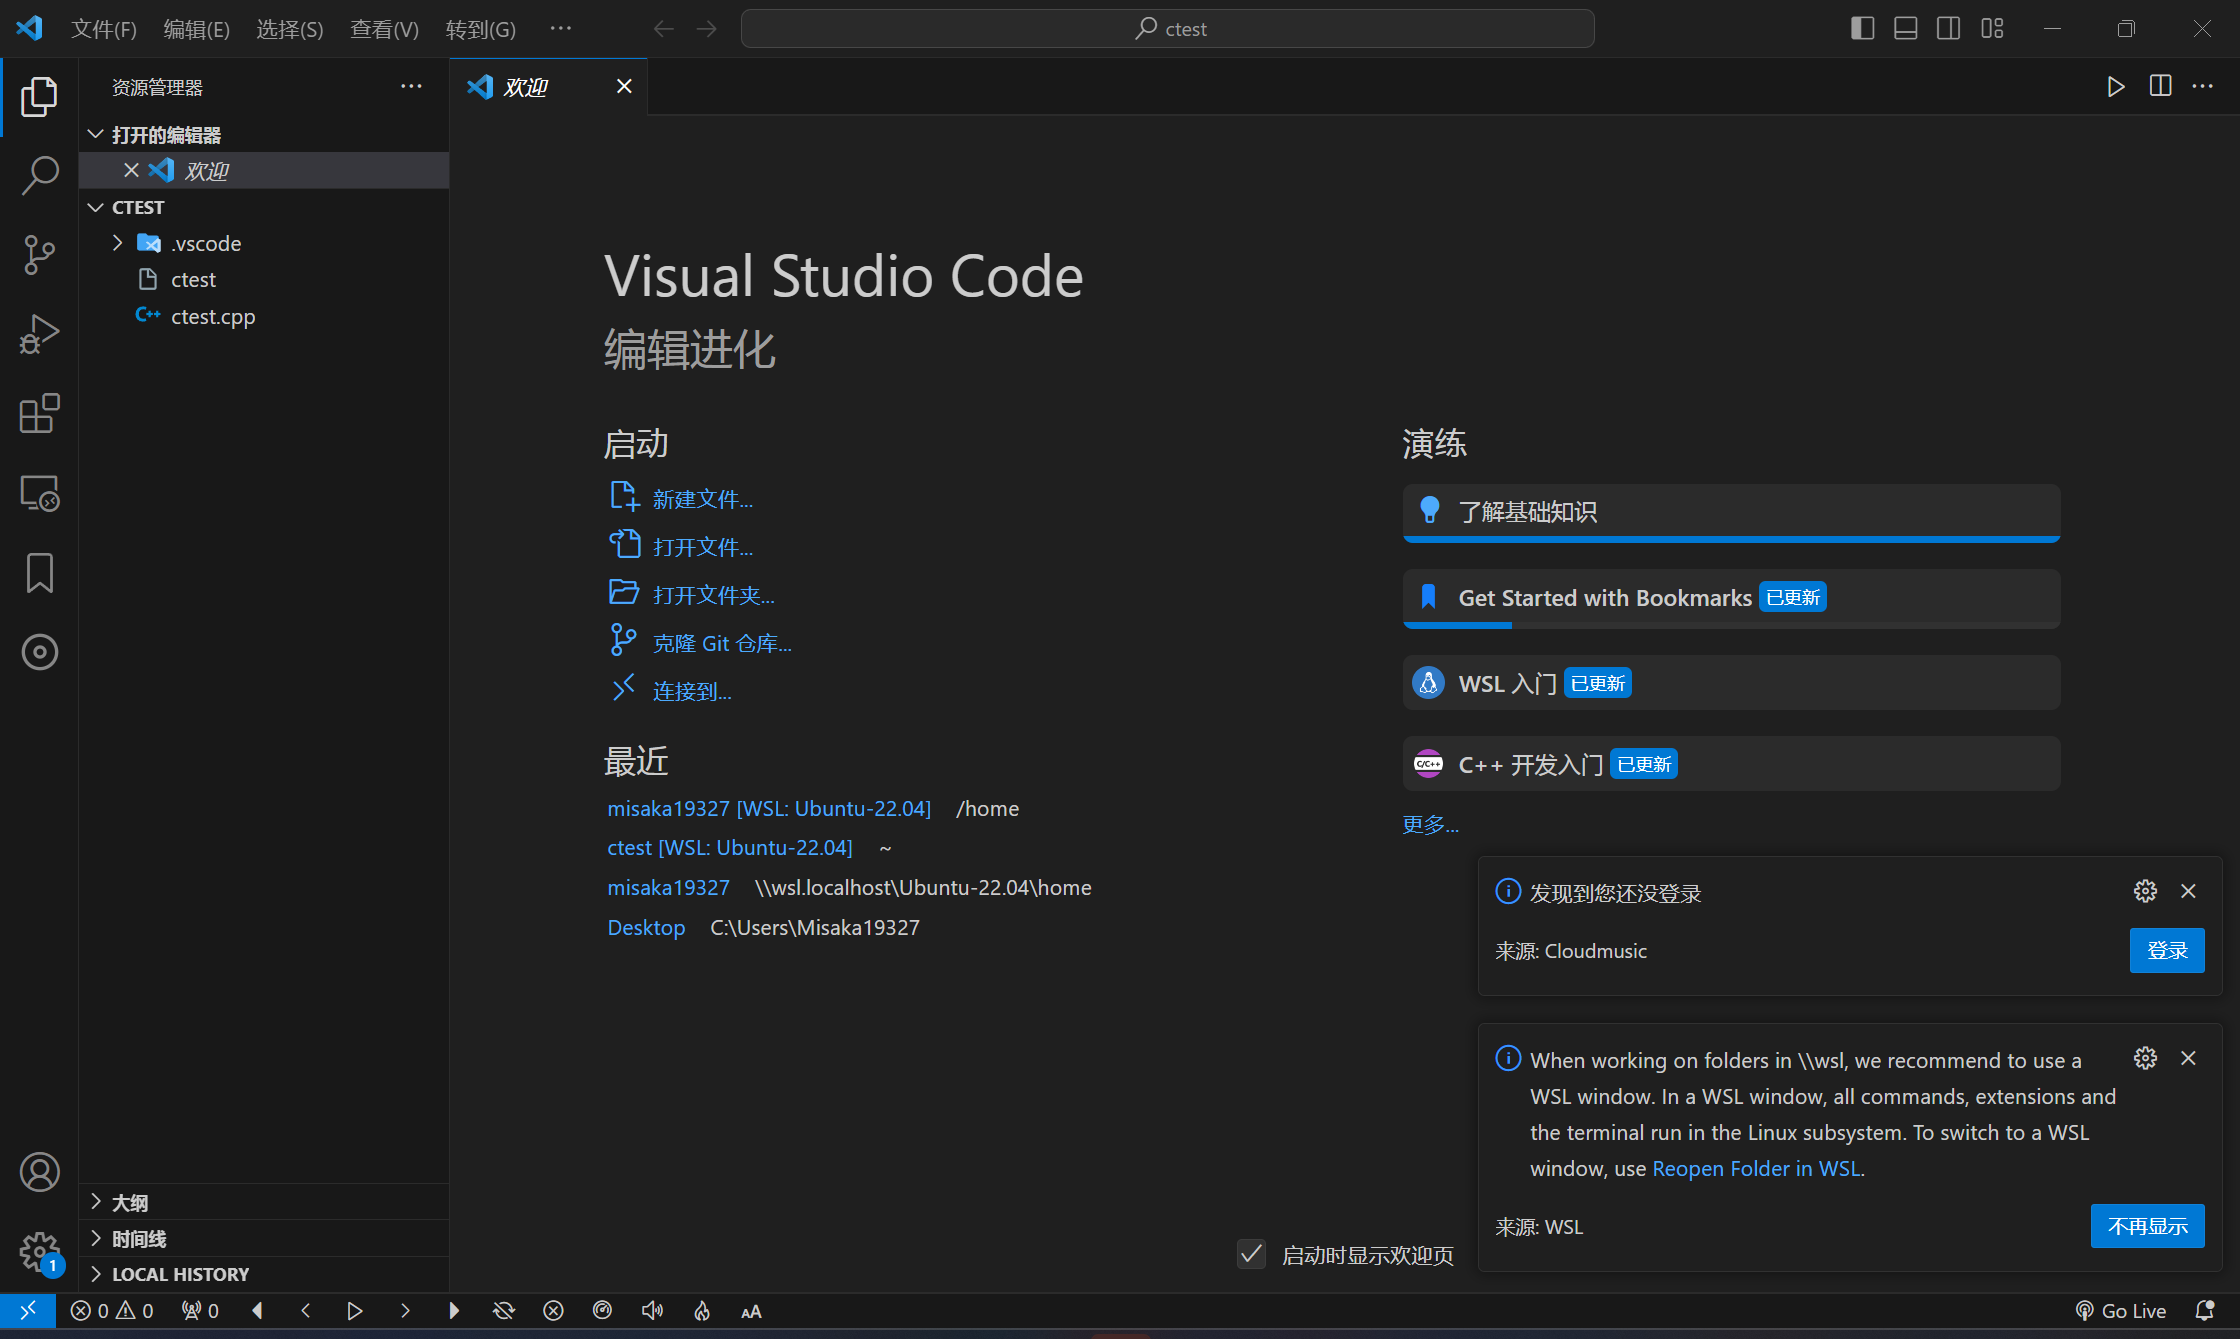
Task: Click the 登录 button in Cloudmusic notification
Action: 2167,950
